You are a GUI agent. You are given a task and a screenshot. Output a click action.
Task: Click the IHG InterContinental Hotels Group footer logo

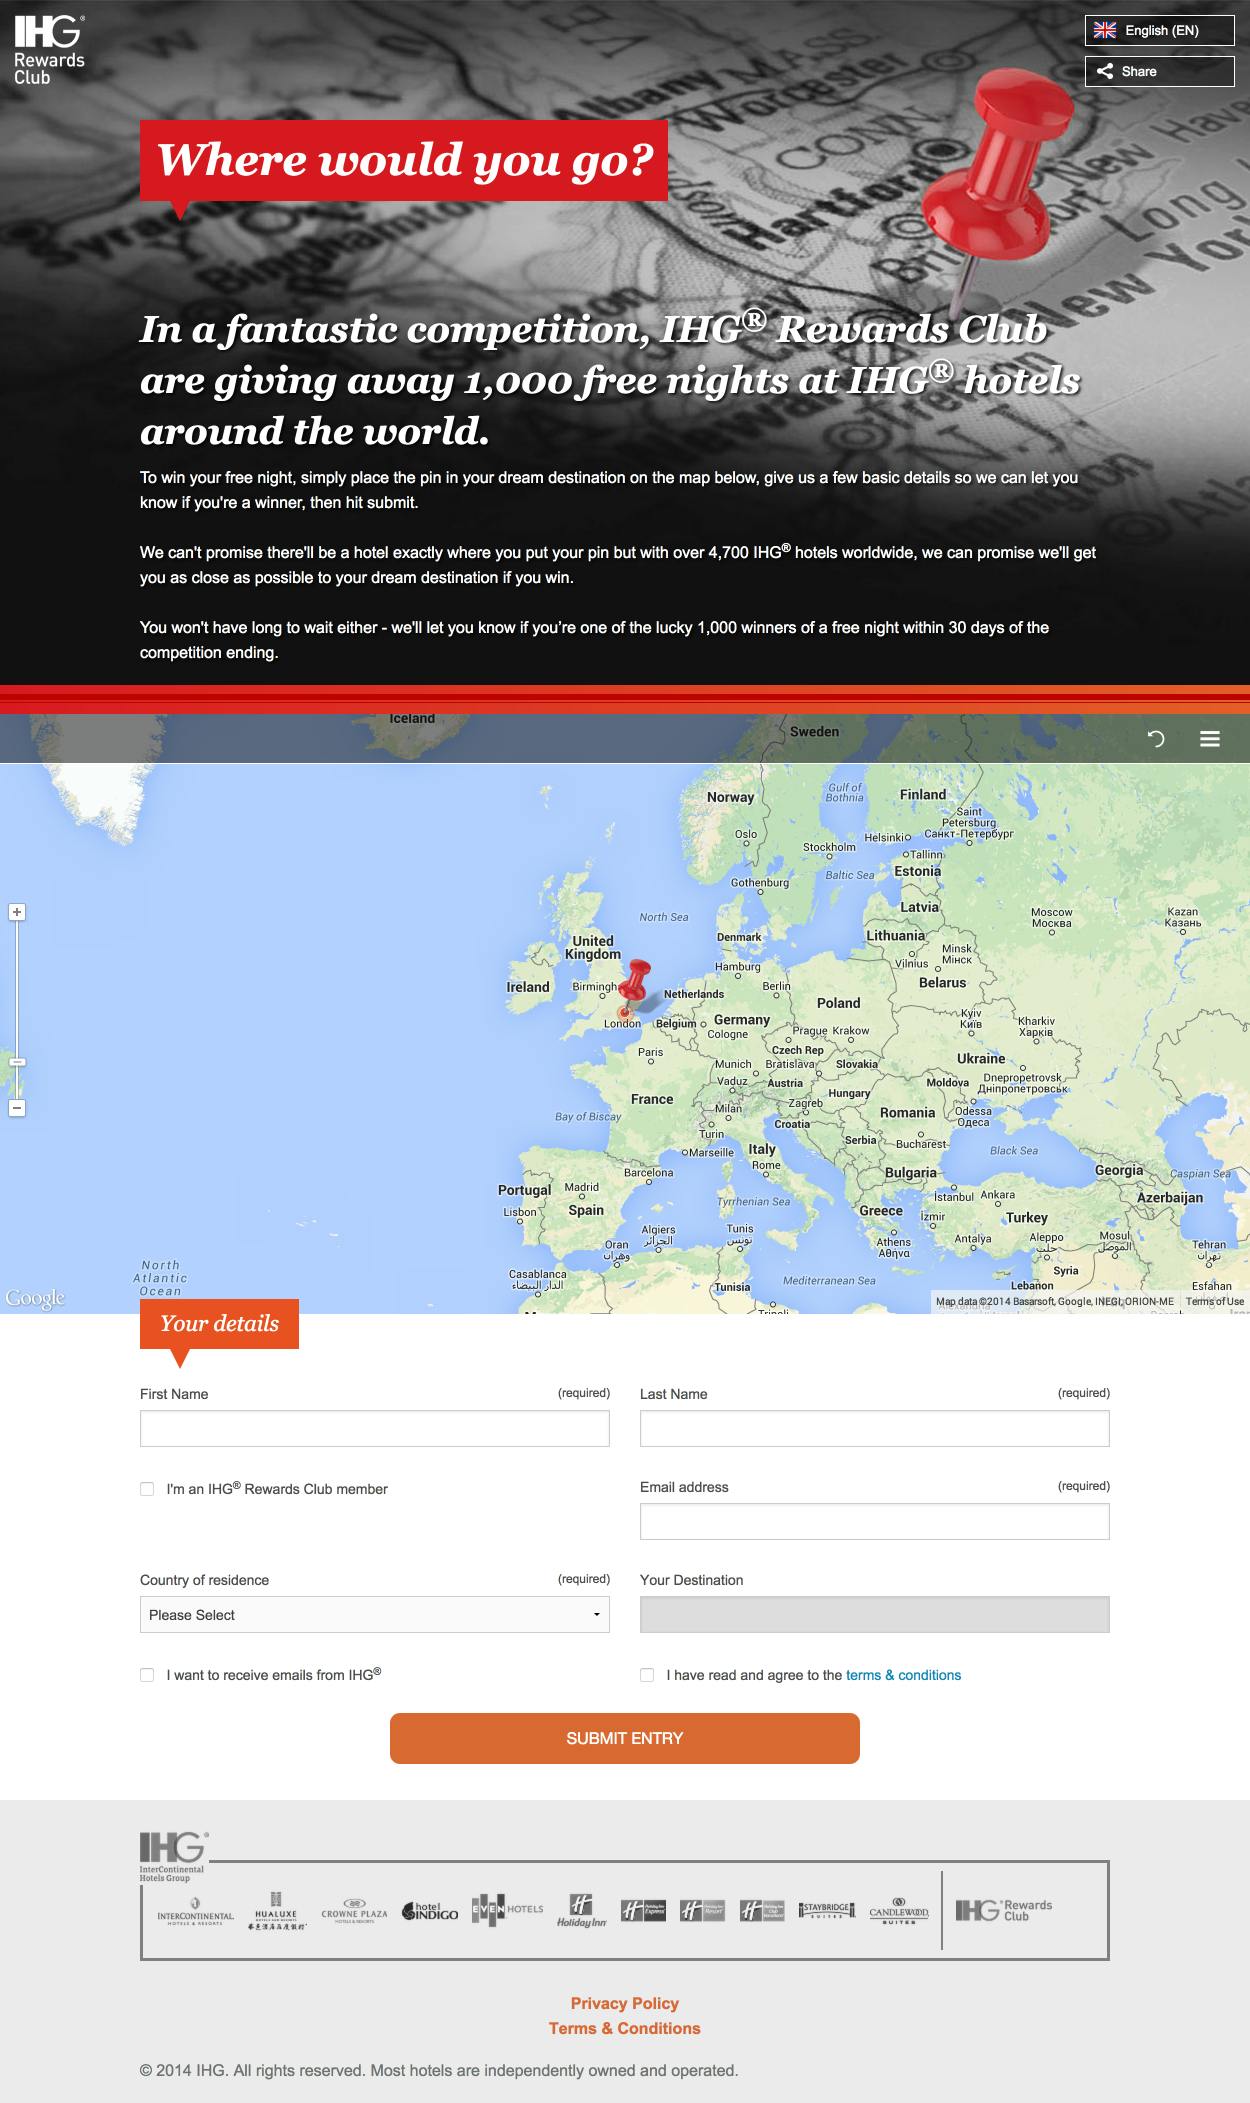pyautogui.click(x=174, y=1857)
